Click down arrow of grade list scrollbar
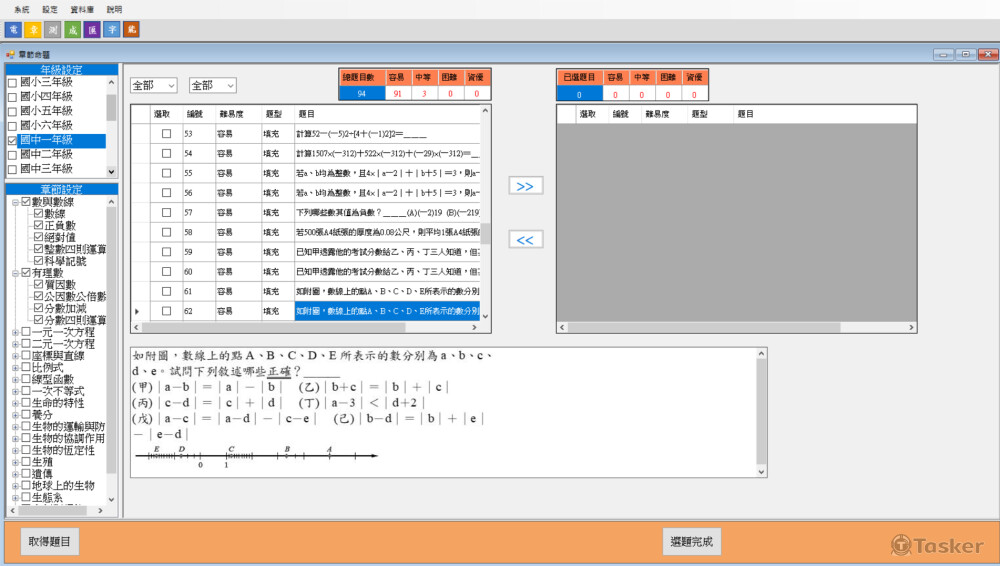This screenshot has width=1000, height=566. [x=112, y=171]
